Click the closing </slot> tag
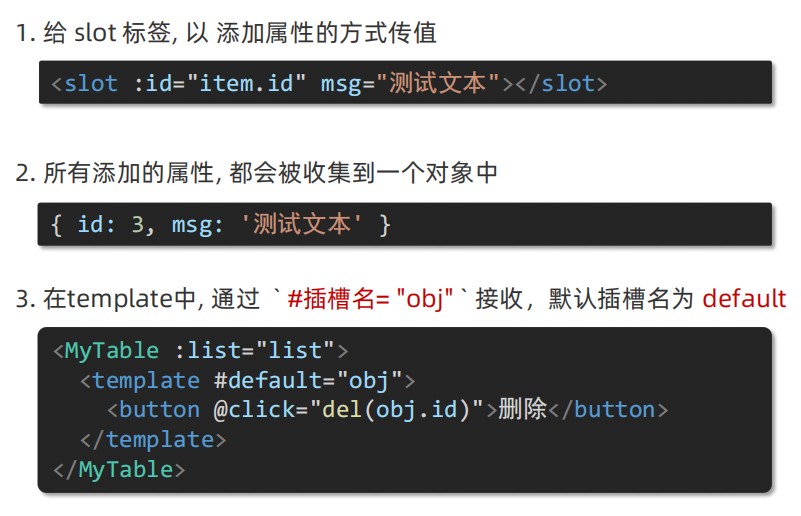 pos(560,83)
